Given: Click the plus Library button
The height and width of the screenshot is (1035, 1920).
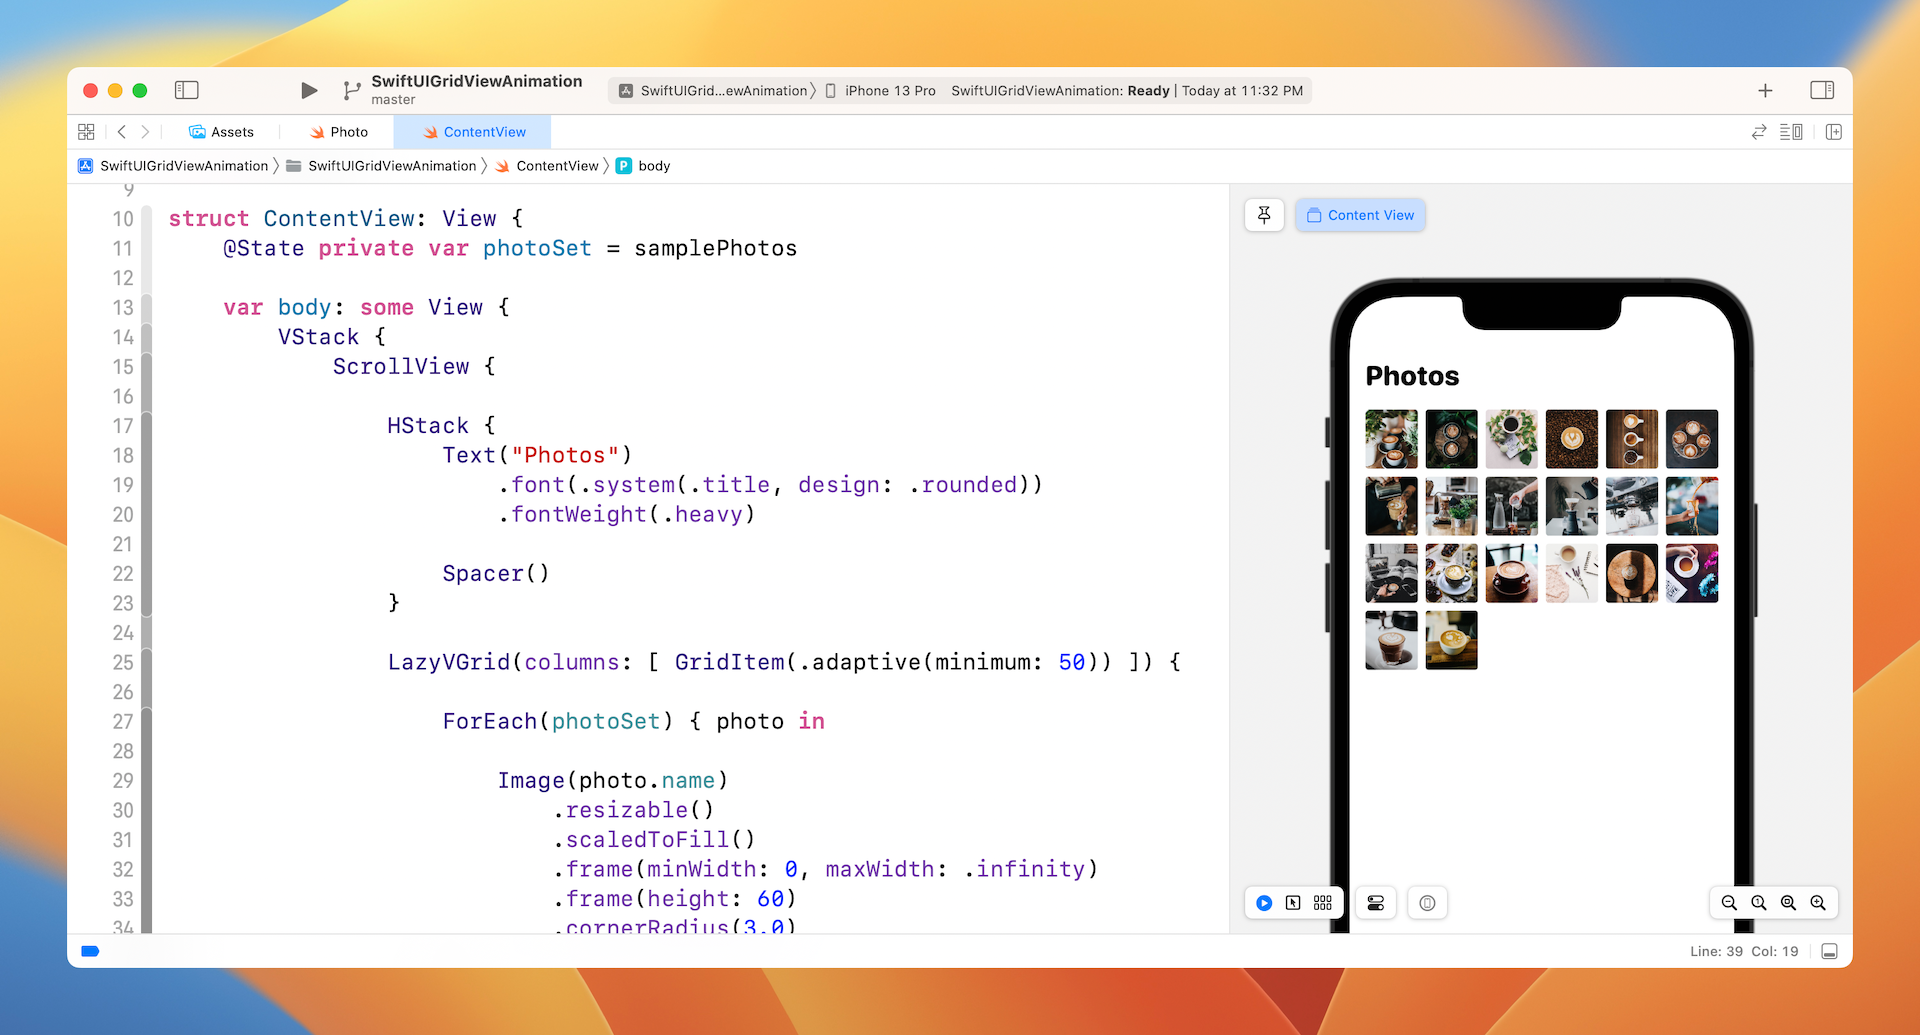Looking at the screenshot, I should (1765, 91).
